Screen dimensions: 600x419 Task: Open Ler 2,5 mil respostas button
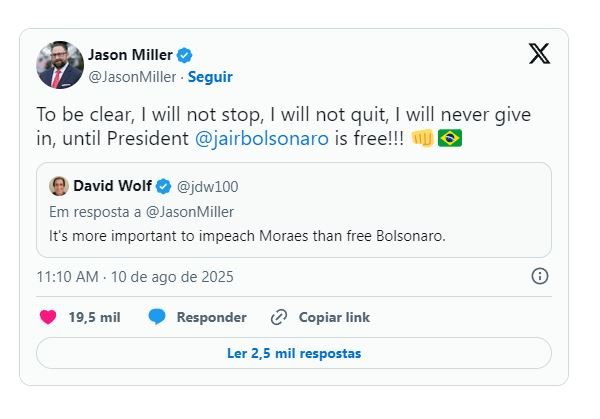pos(294,353)
